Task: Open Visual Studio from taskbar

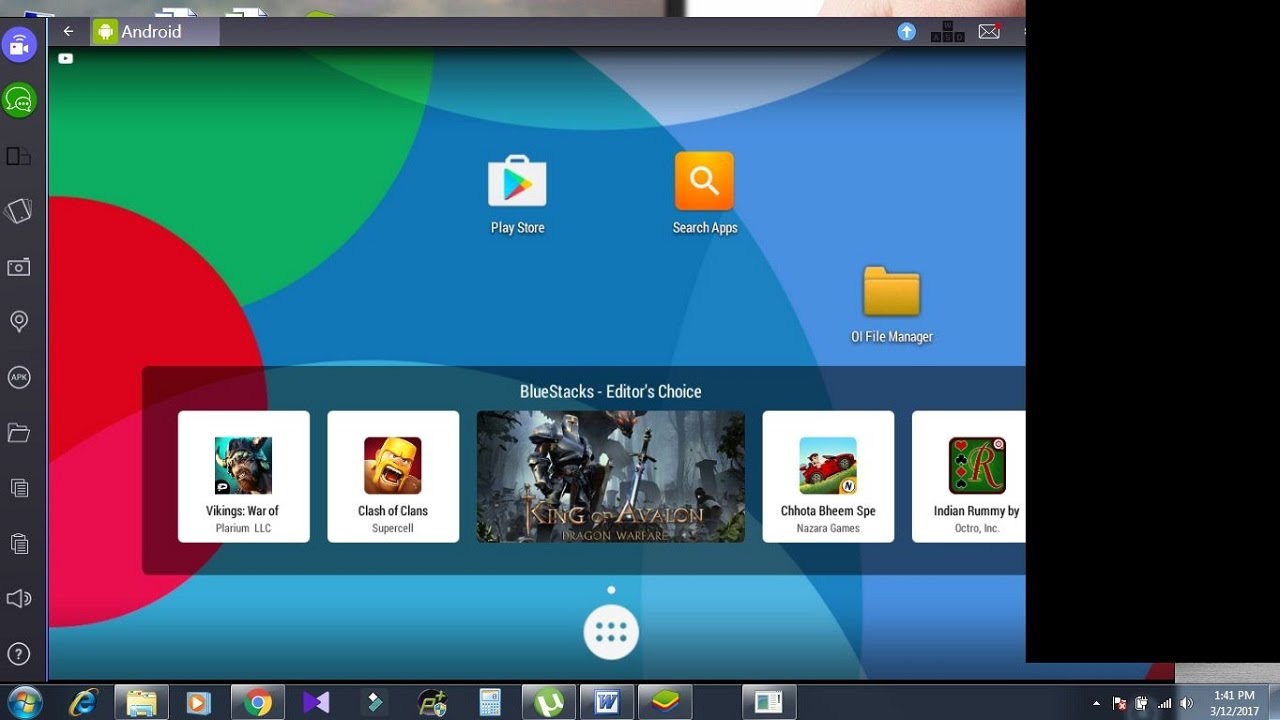Action: pos(316,702)
